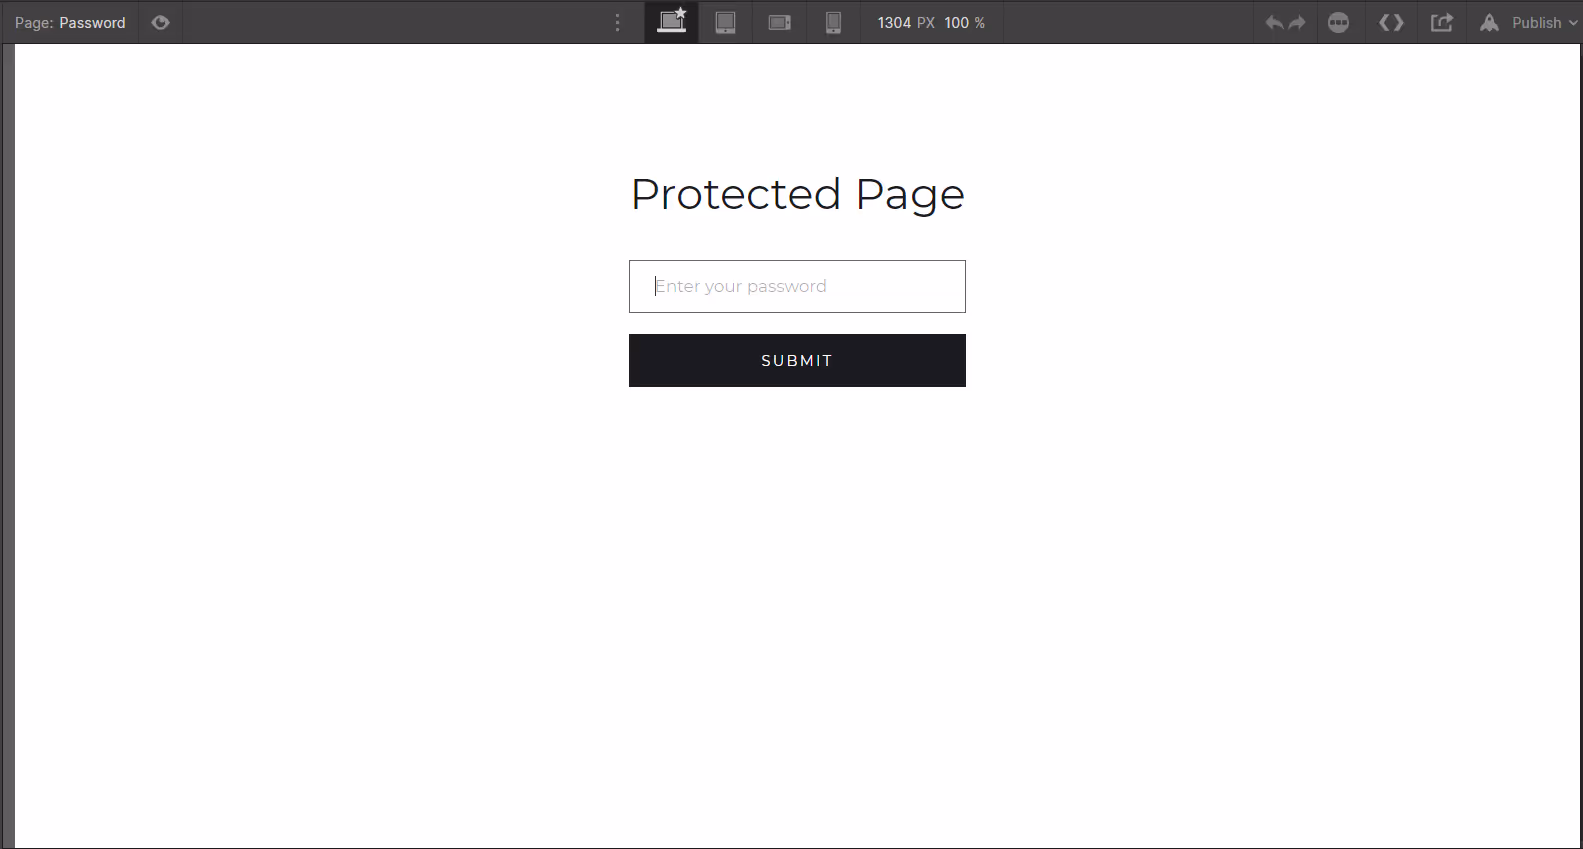Click the Enter your password field

click(797, 286)
